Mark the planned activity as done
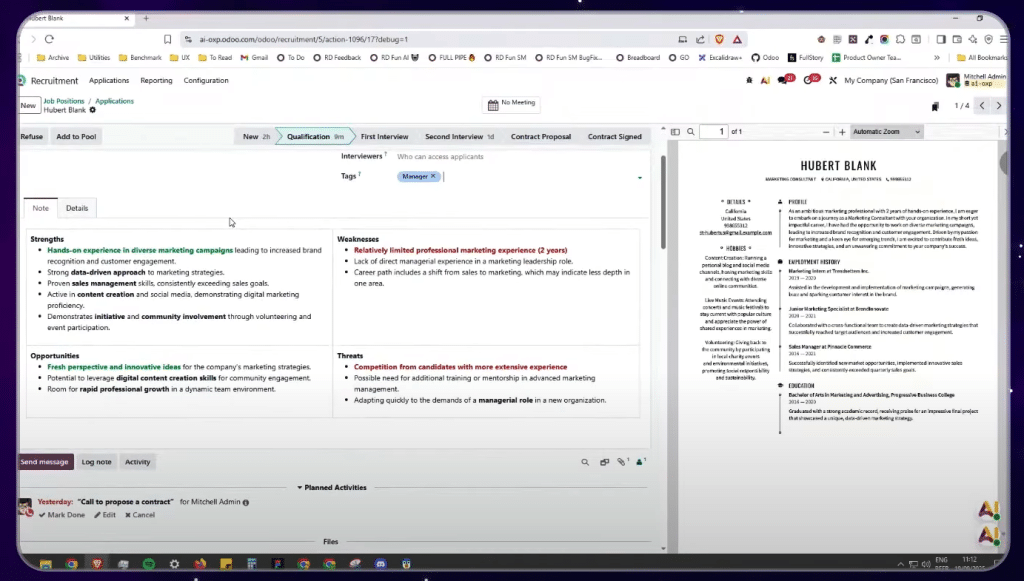This screenshot has height=581, width=1024. tap(62, 515)
